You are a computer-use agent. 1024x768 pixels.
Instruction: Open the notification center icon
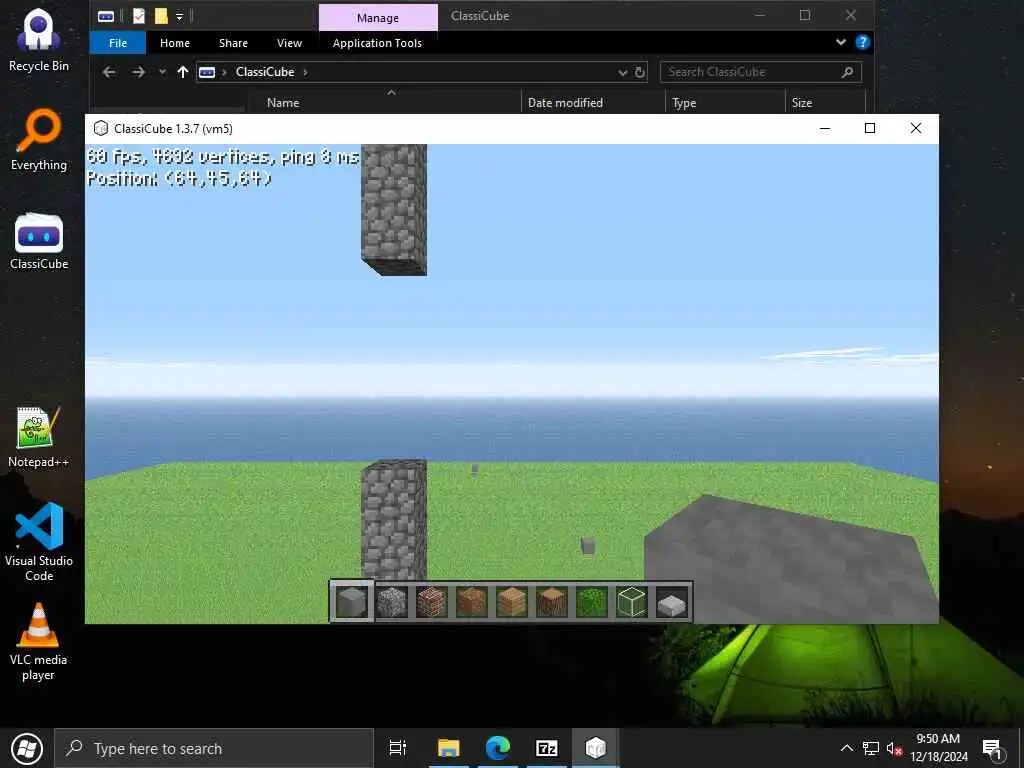pyautogui.click(x=992, y=748)
